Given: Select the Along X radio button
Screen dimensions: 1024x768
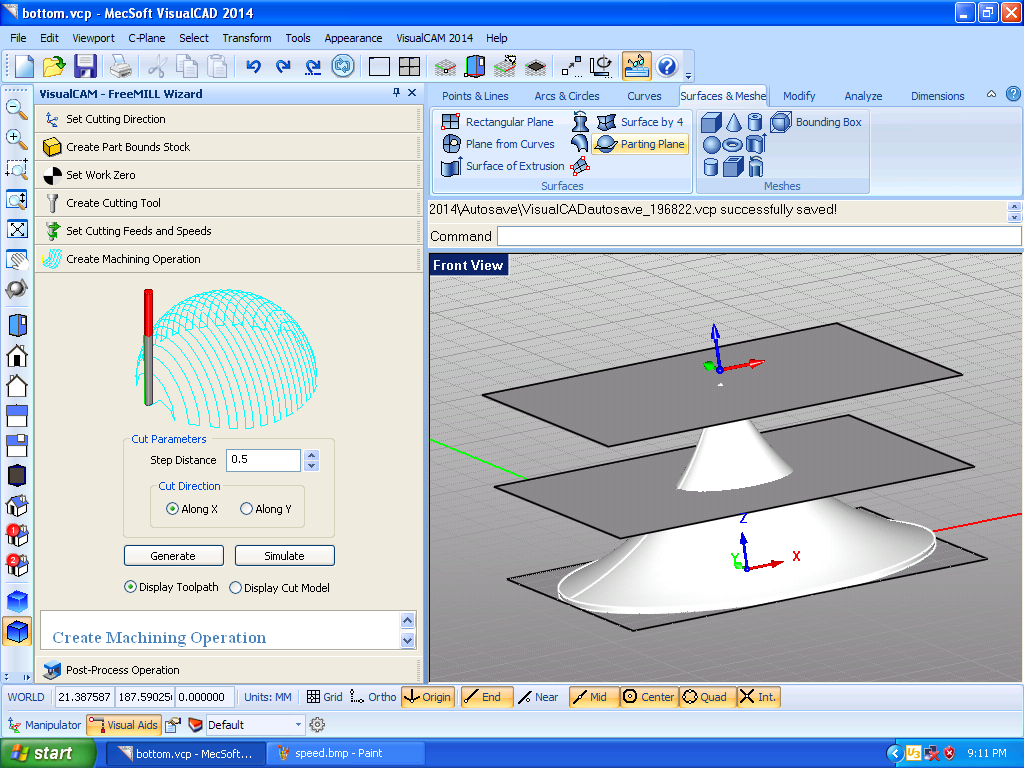Looking at the screenshot, I should [172, 509].
